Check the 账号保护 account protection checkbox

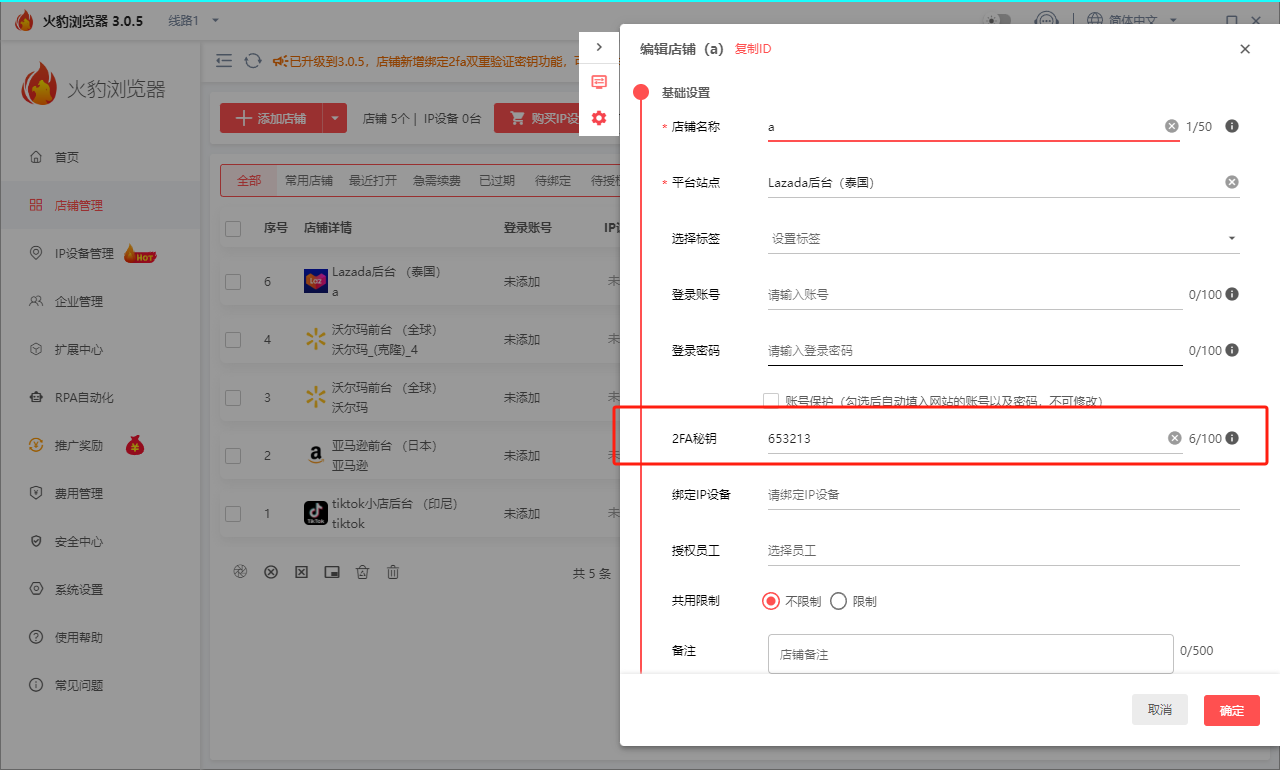coord(771,399)
